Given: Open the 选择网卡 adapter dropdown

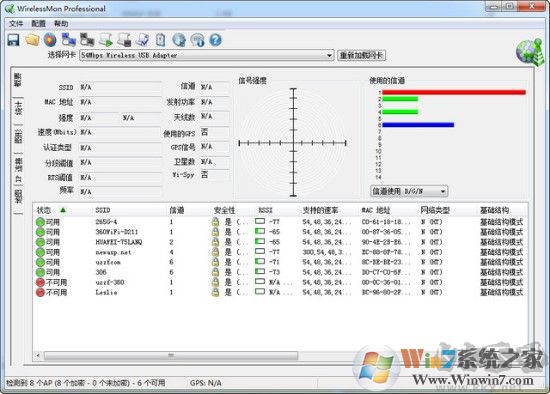Looking at the screenshot, I should [207, 55].
